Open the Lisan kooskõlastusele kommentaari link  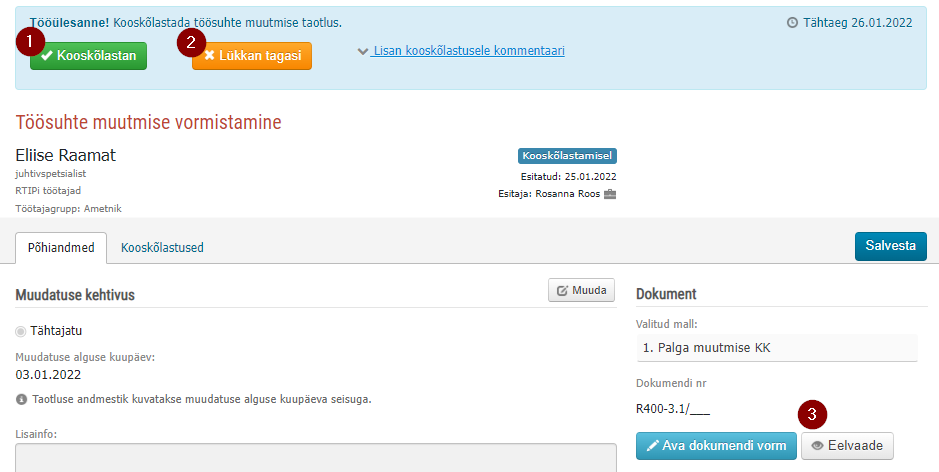[468, 51]
